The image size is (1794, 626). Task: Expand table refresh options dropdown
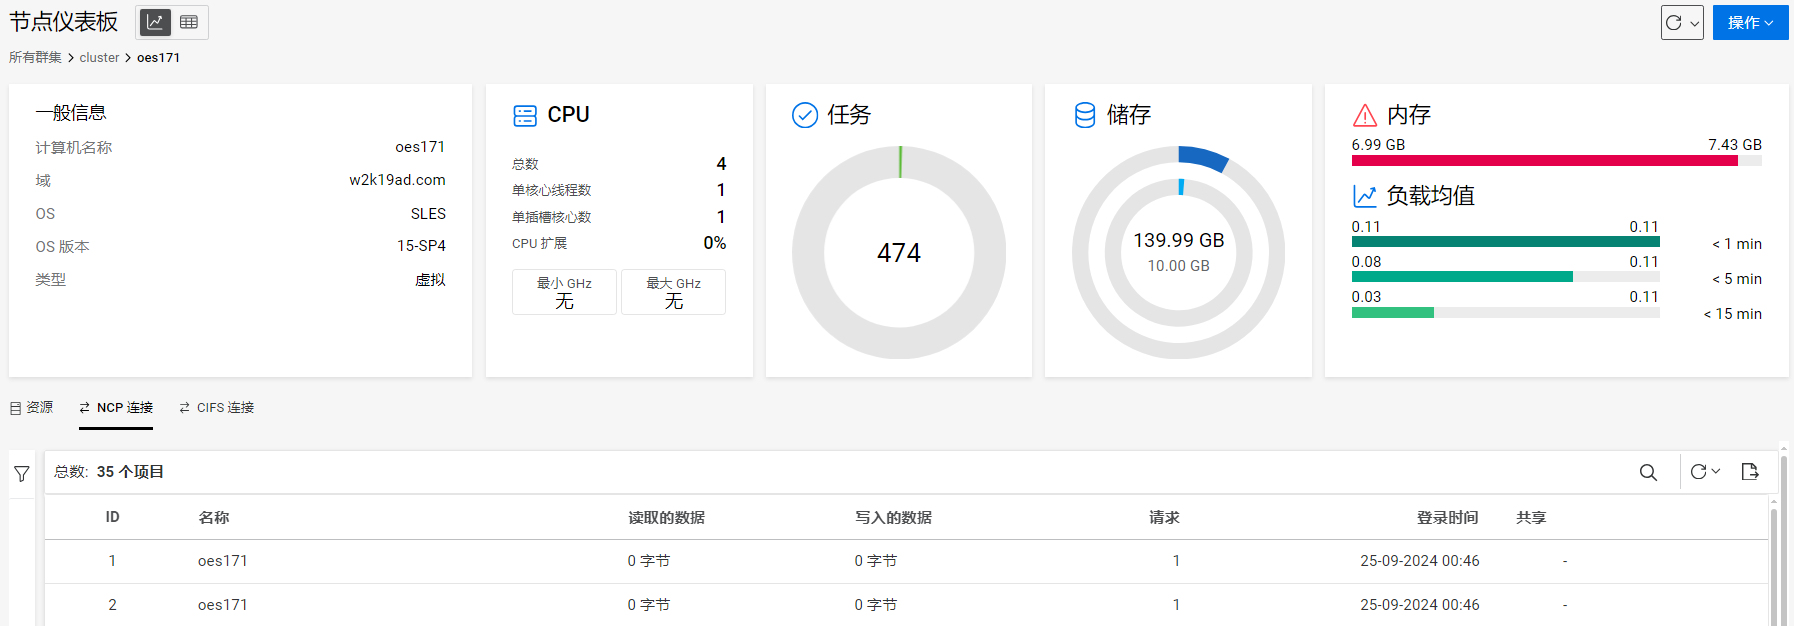1705,472
